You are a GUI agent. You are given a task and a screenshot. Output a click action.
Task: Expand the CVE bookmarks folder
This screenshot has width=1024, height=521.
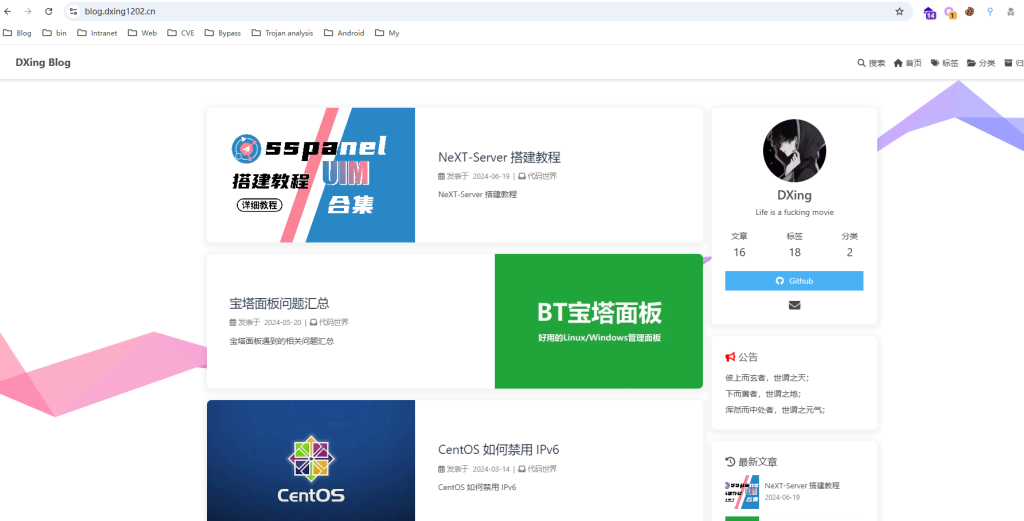click(180, 33)
